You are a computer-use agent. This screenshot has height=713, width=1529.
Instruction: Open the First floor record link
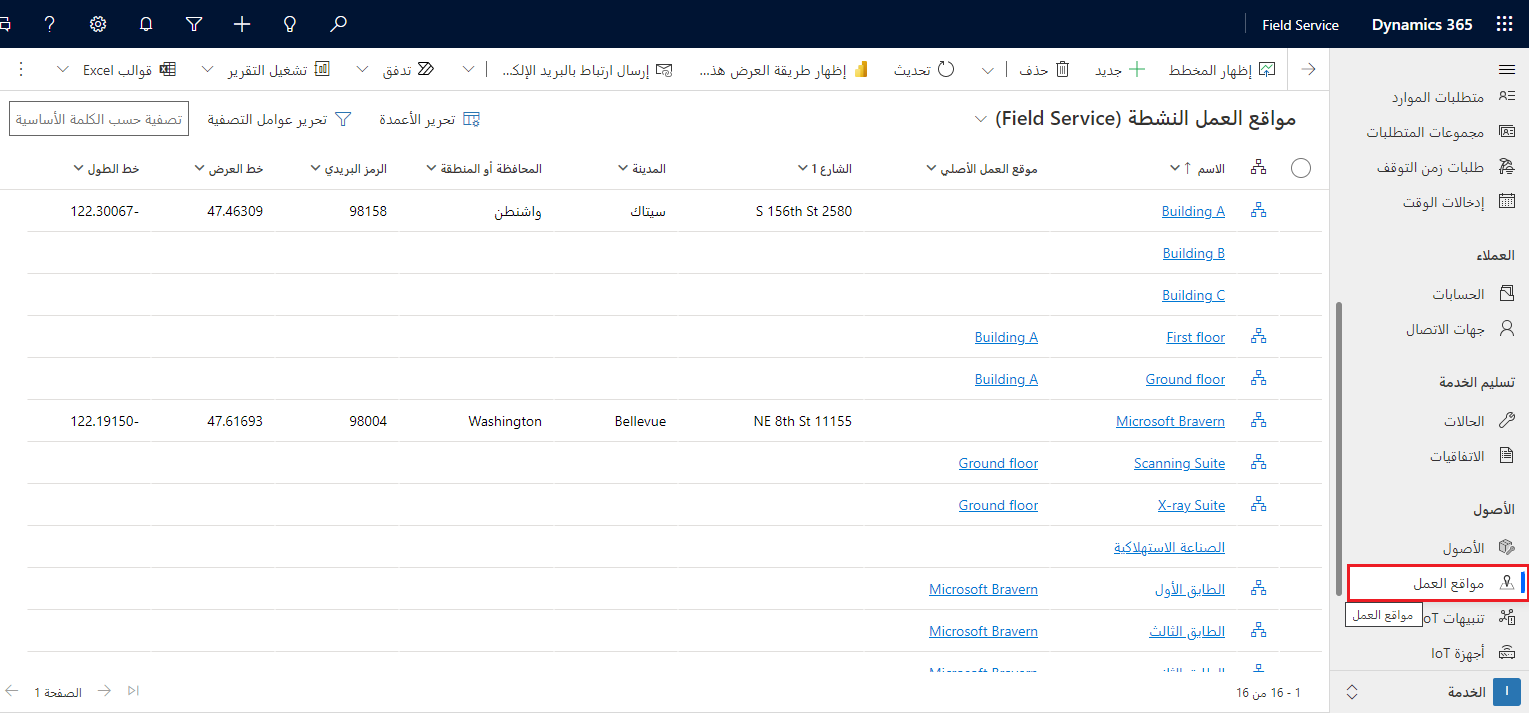click(1196, 337)
